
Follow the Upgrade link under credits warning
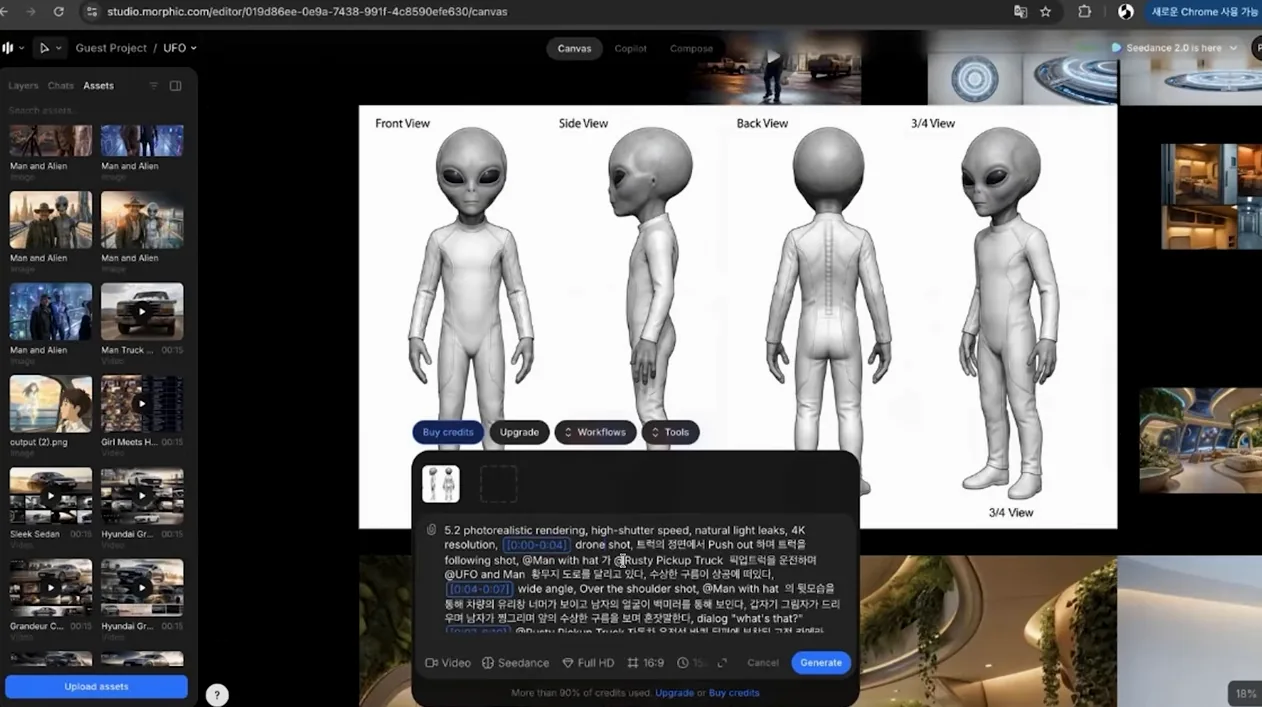coord(674,693)
